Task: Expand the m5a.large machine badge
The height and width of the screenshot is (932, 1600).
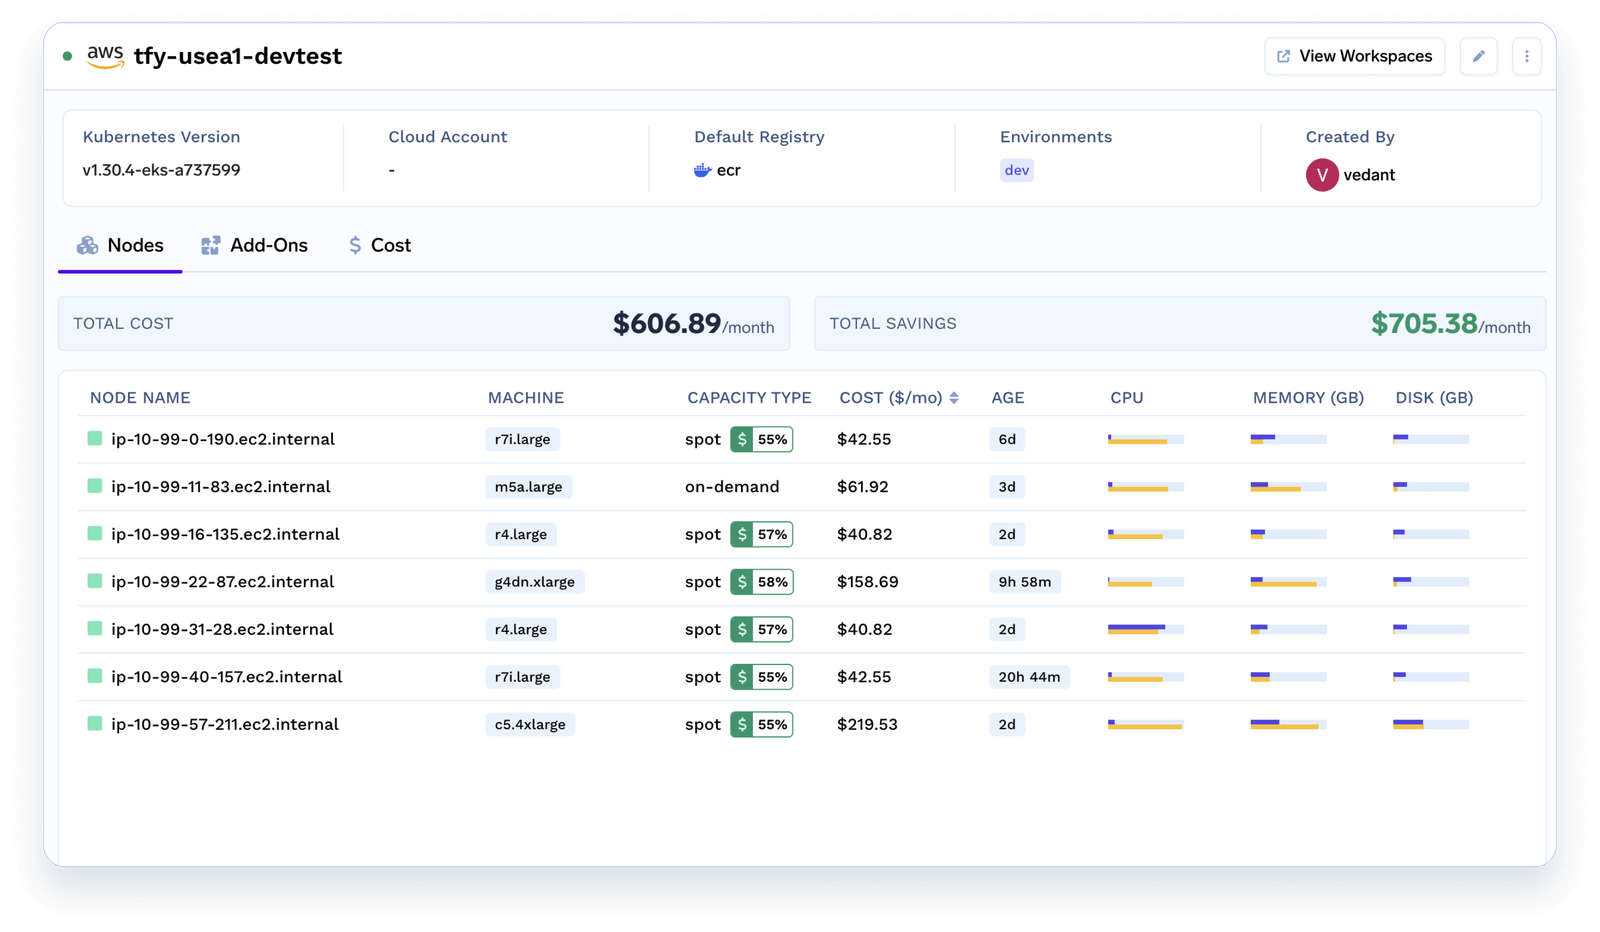Action: (x=528, y=487)
